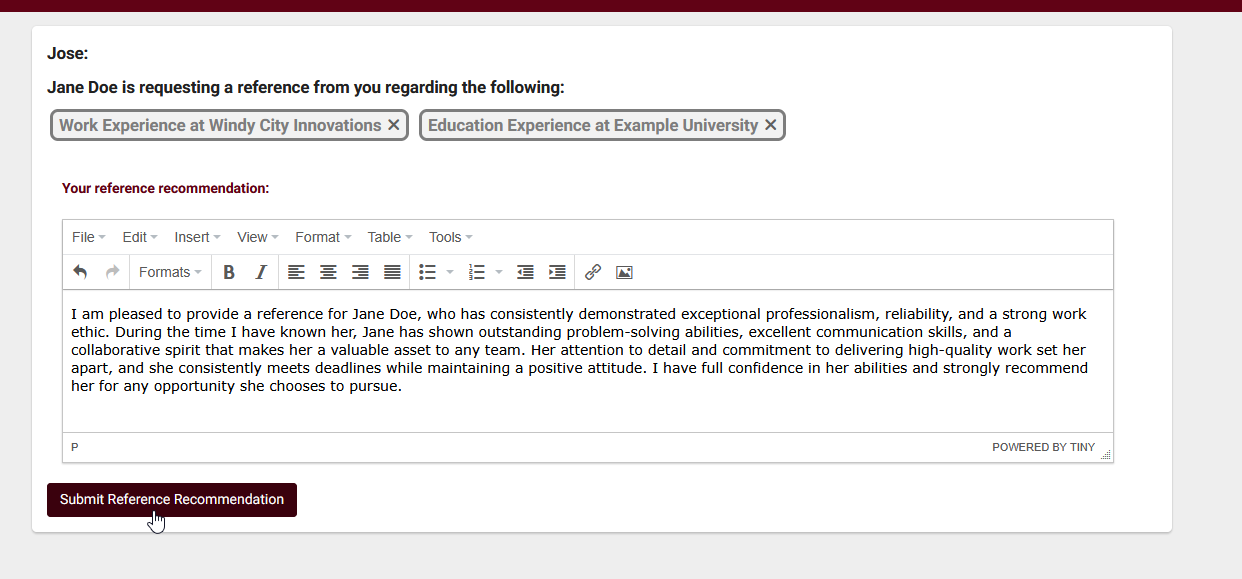Toggle Bold formatting
Screen dimensions: 1242x579
point(229,272)
